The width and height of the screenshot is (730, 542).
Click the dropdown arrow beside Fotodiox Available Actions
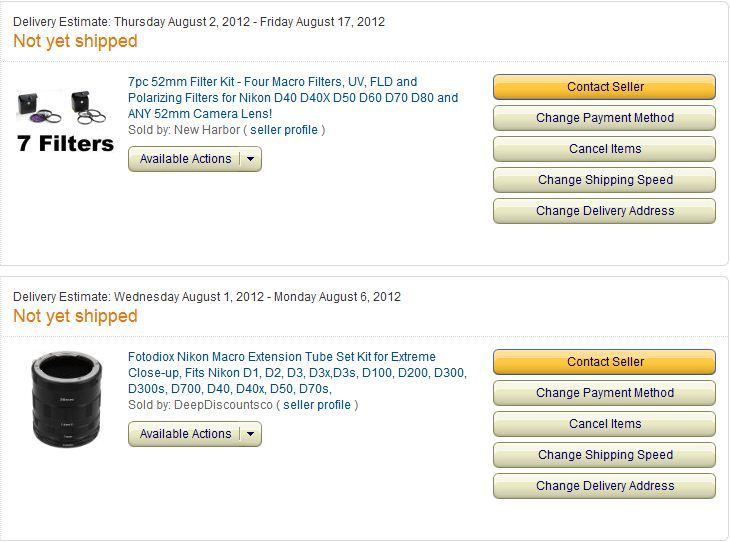tap(250, 434)
